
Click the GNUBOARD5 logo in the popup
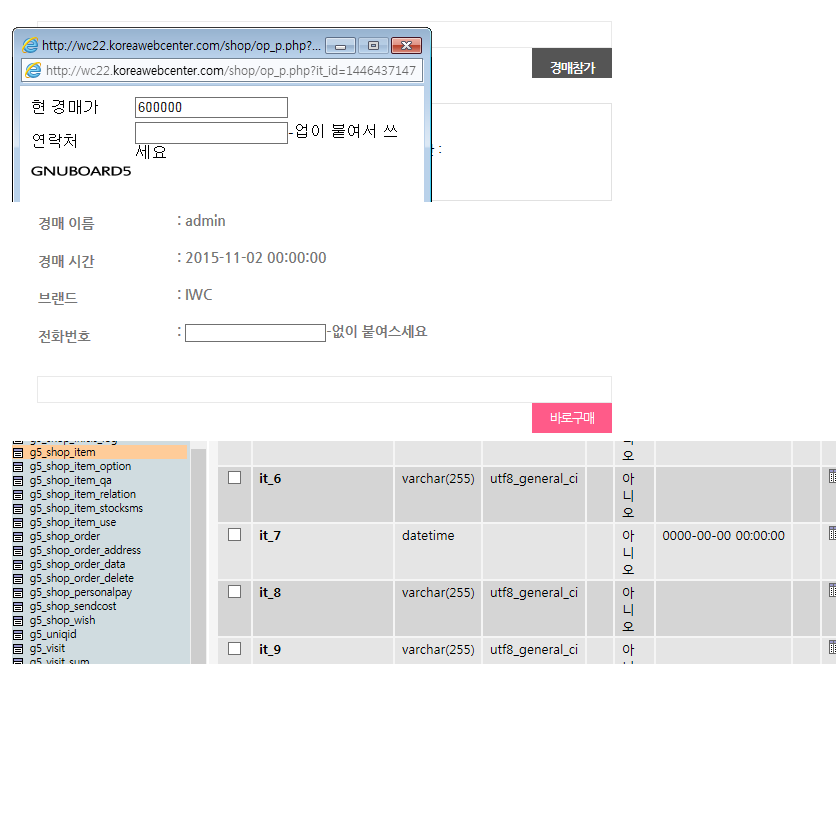click(x=81, y=171)
